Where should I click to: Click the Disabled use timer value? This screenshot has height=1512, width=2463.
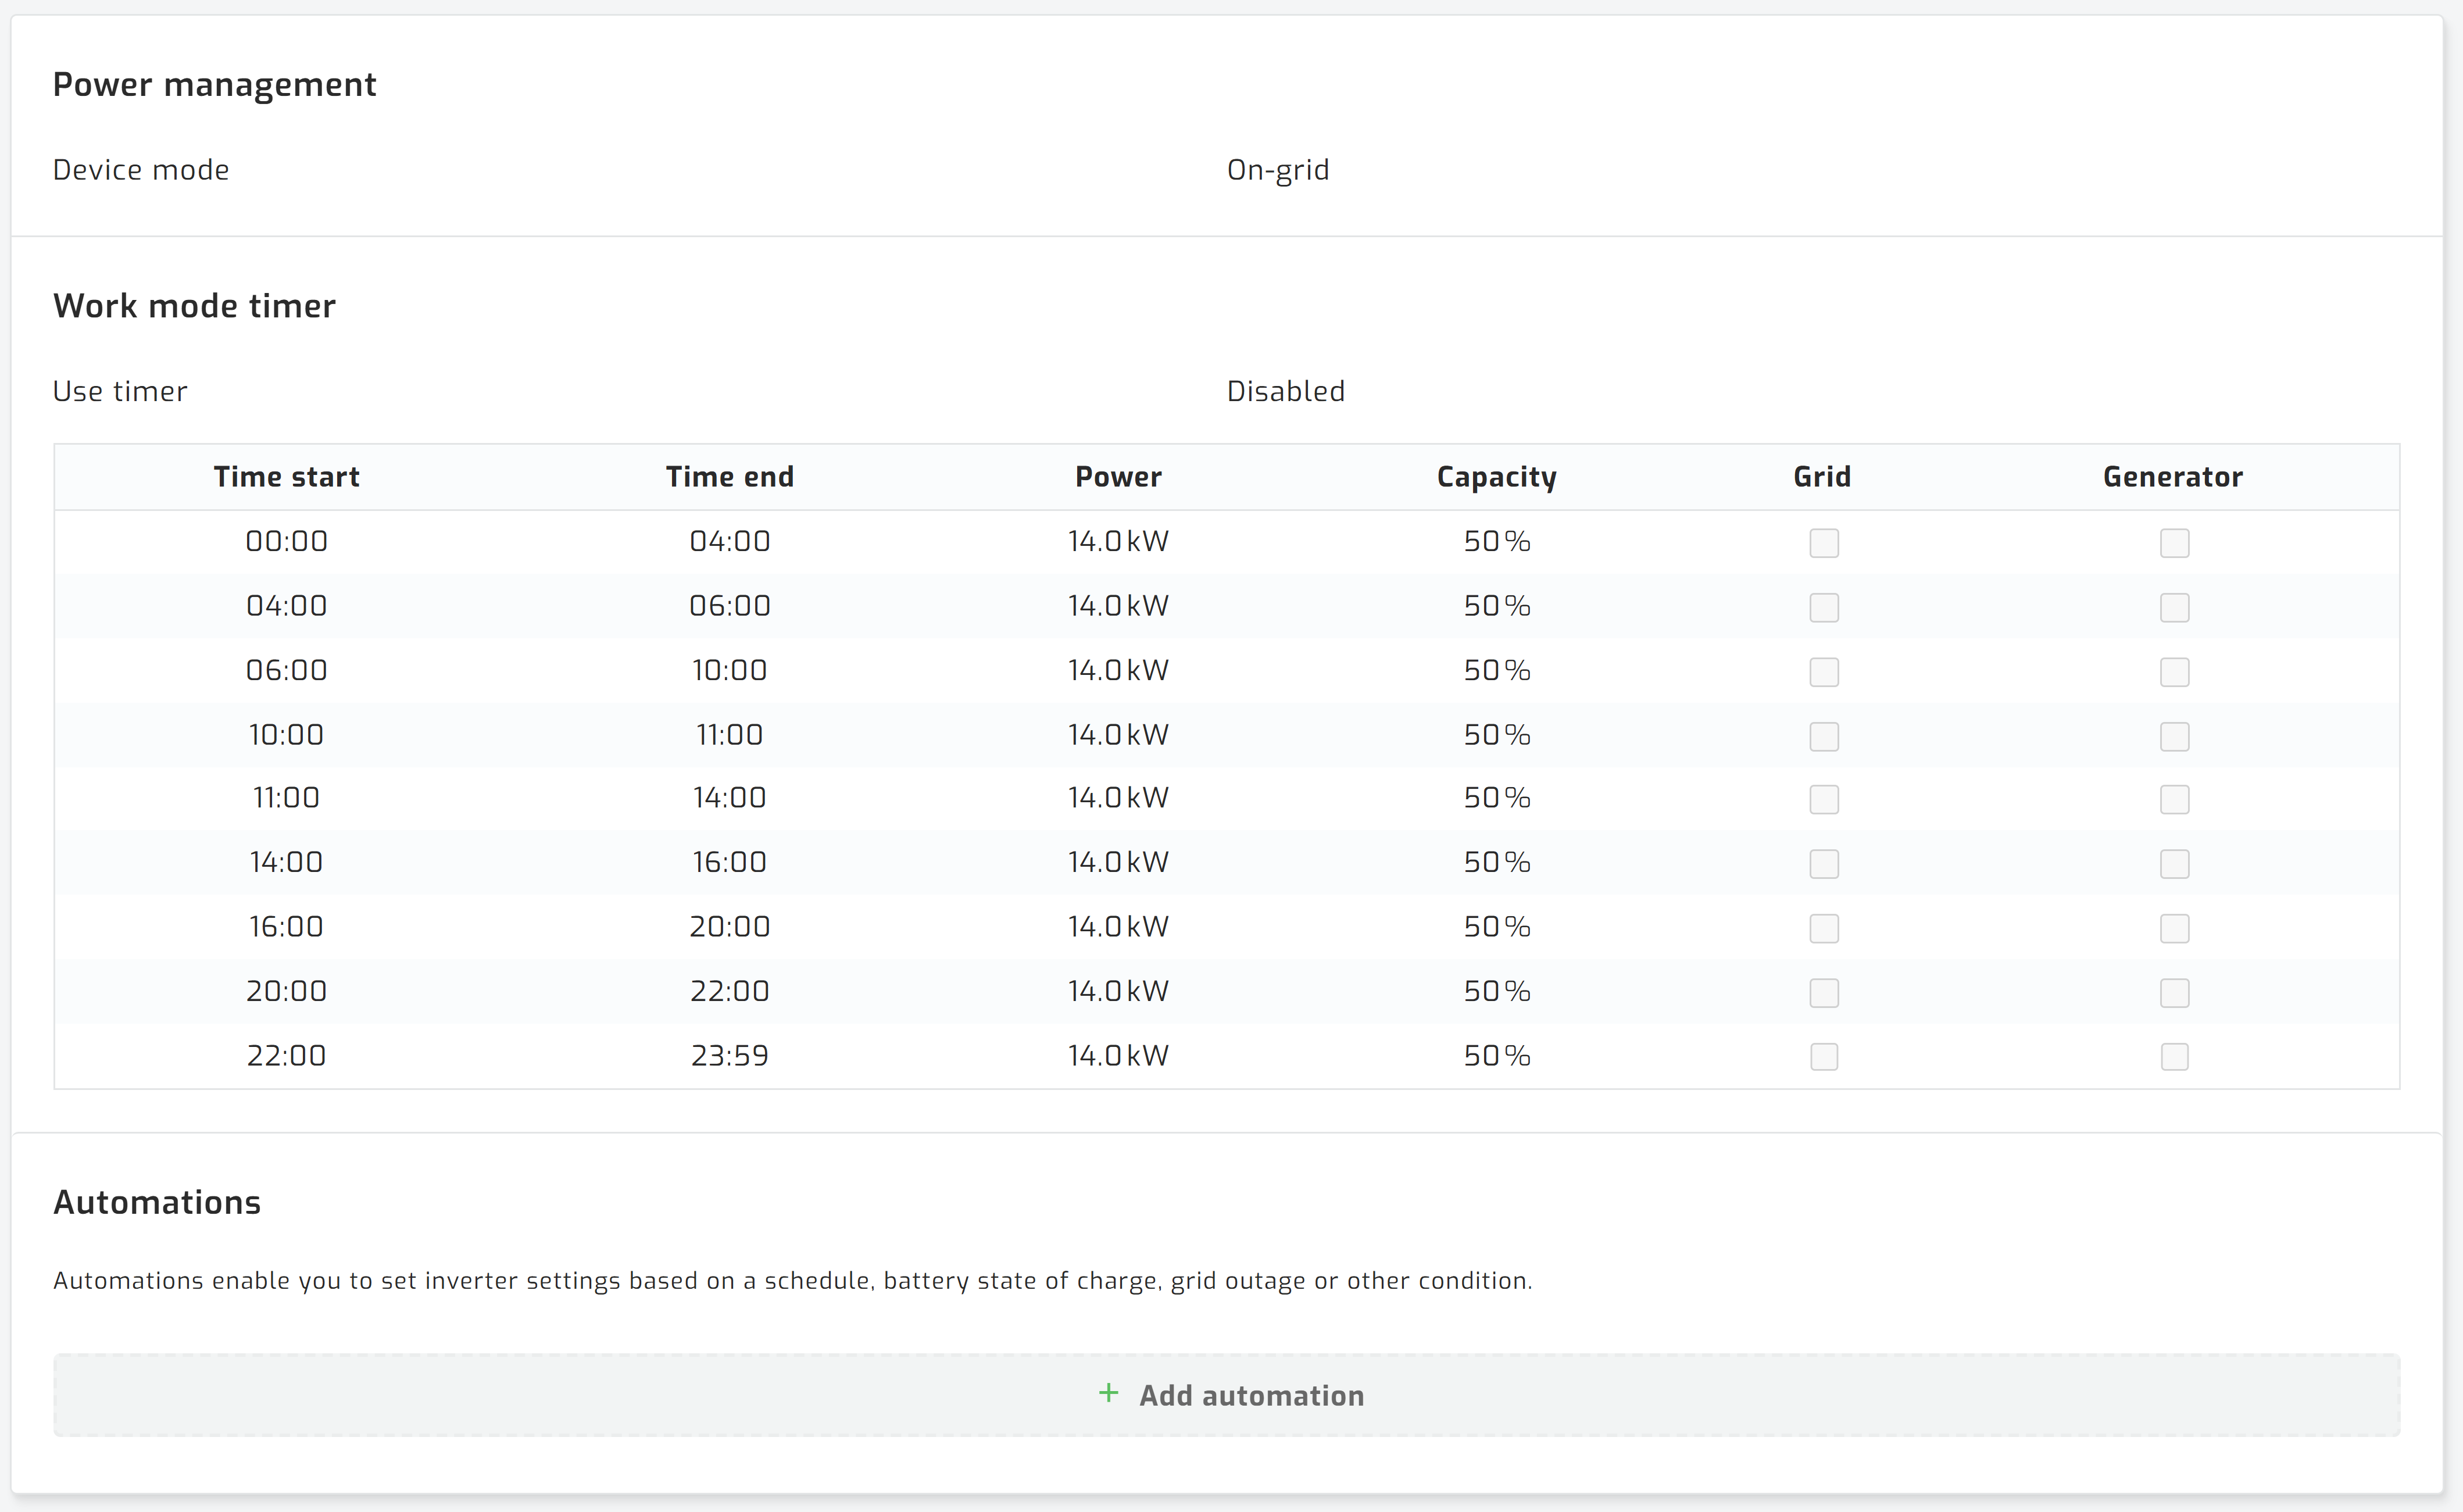(1285, 391)
